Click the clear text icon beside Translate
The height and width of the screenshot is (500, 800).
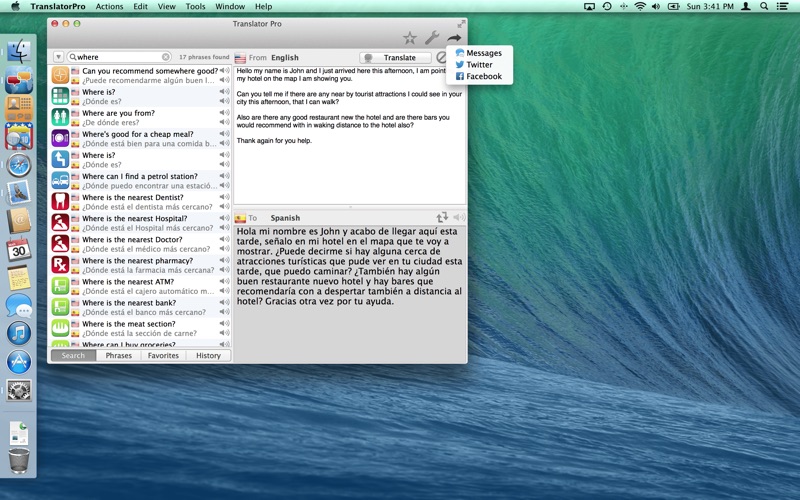441,58
